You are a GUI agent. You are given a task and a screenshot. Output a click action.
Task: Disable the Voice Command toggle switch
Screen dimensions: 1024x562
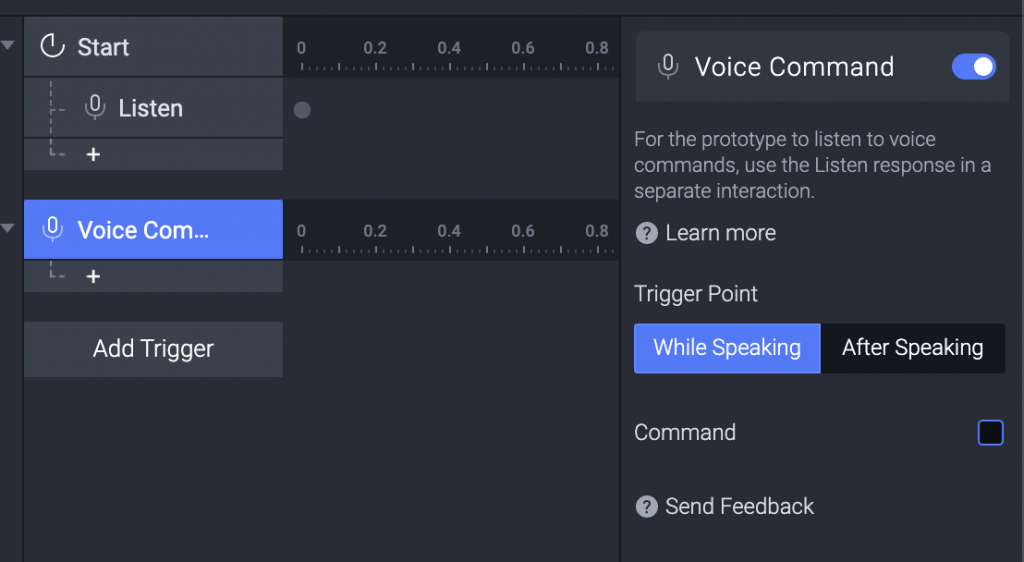pos(973,67)
